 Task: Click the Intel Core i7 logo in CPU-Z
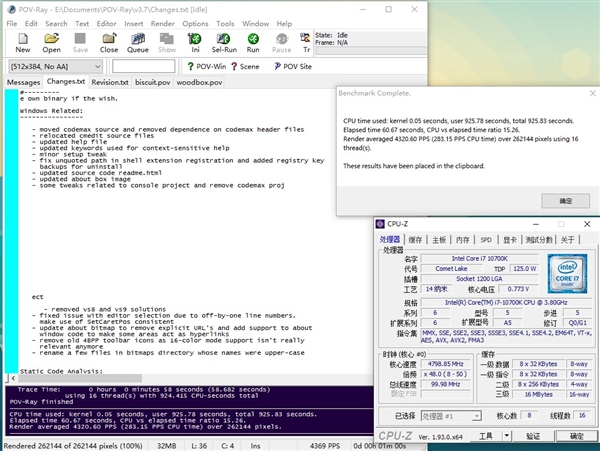(567, 274)
